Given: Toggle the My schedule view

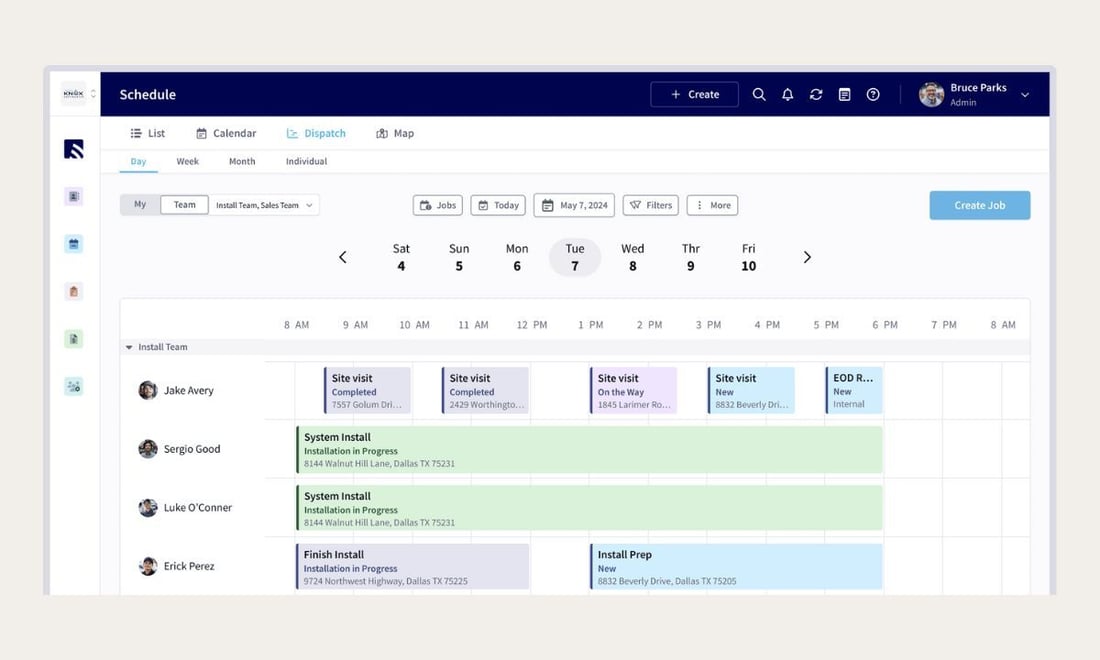Looking at the screenshot, I should click(140, 205).
